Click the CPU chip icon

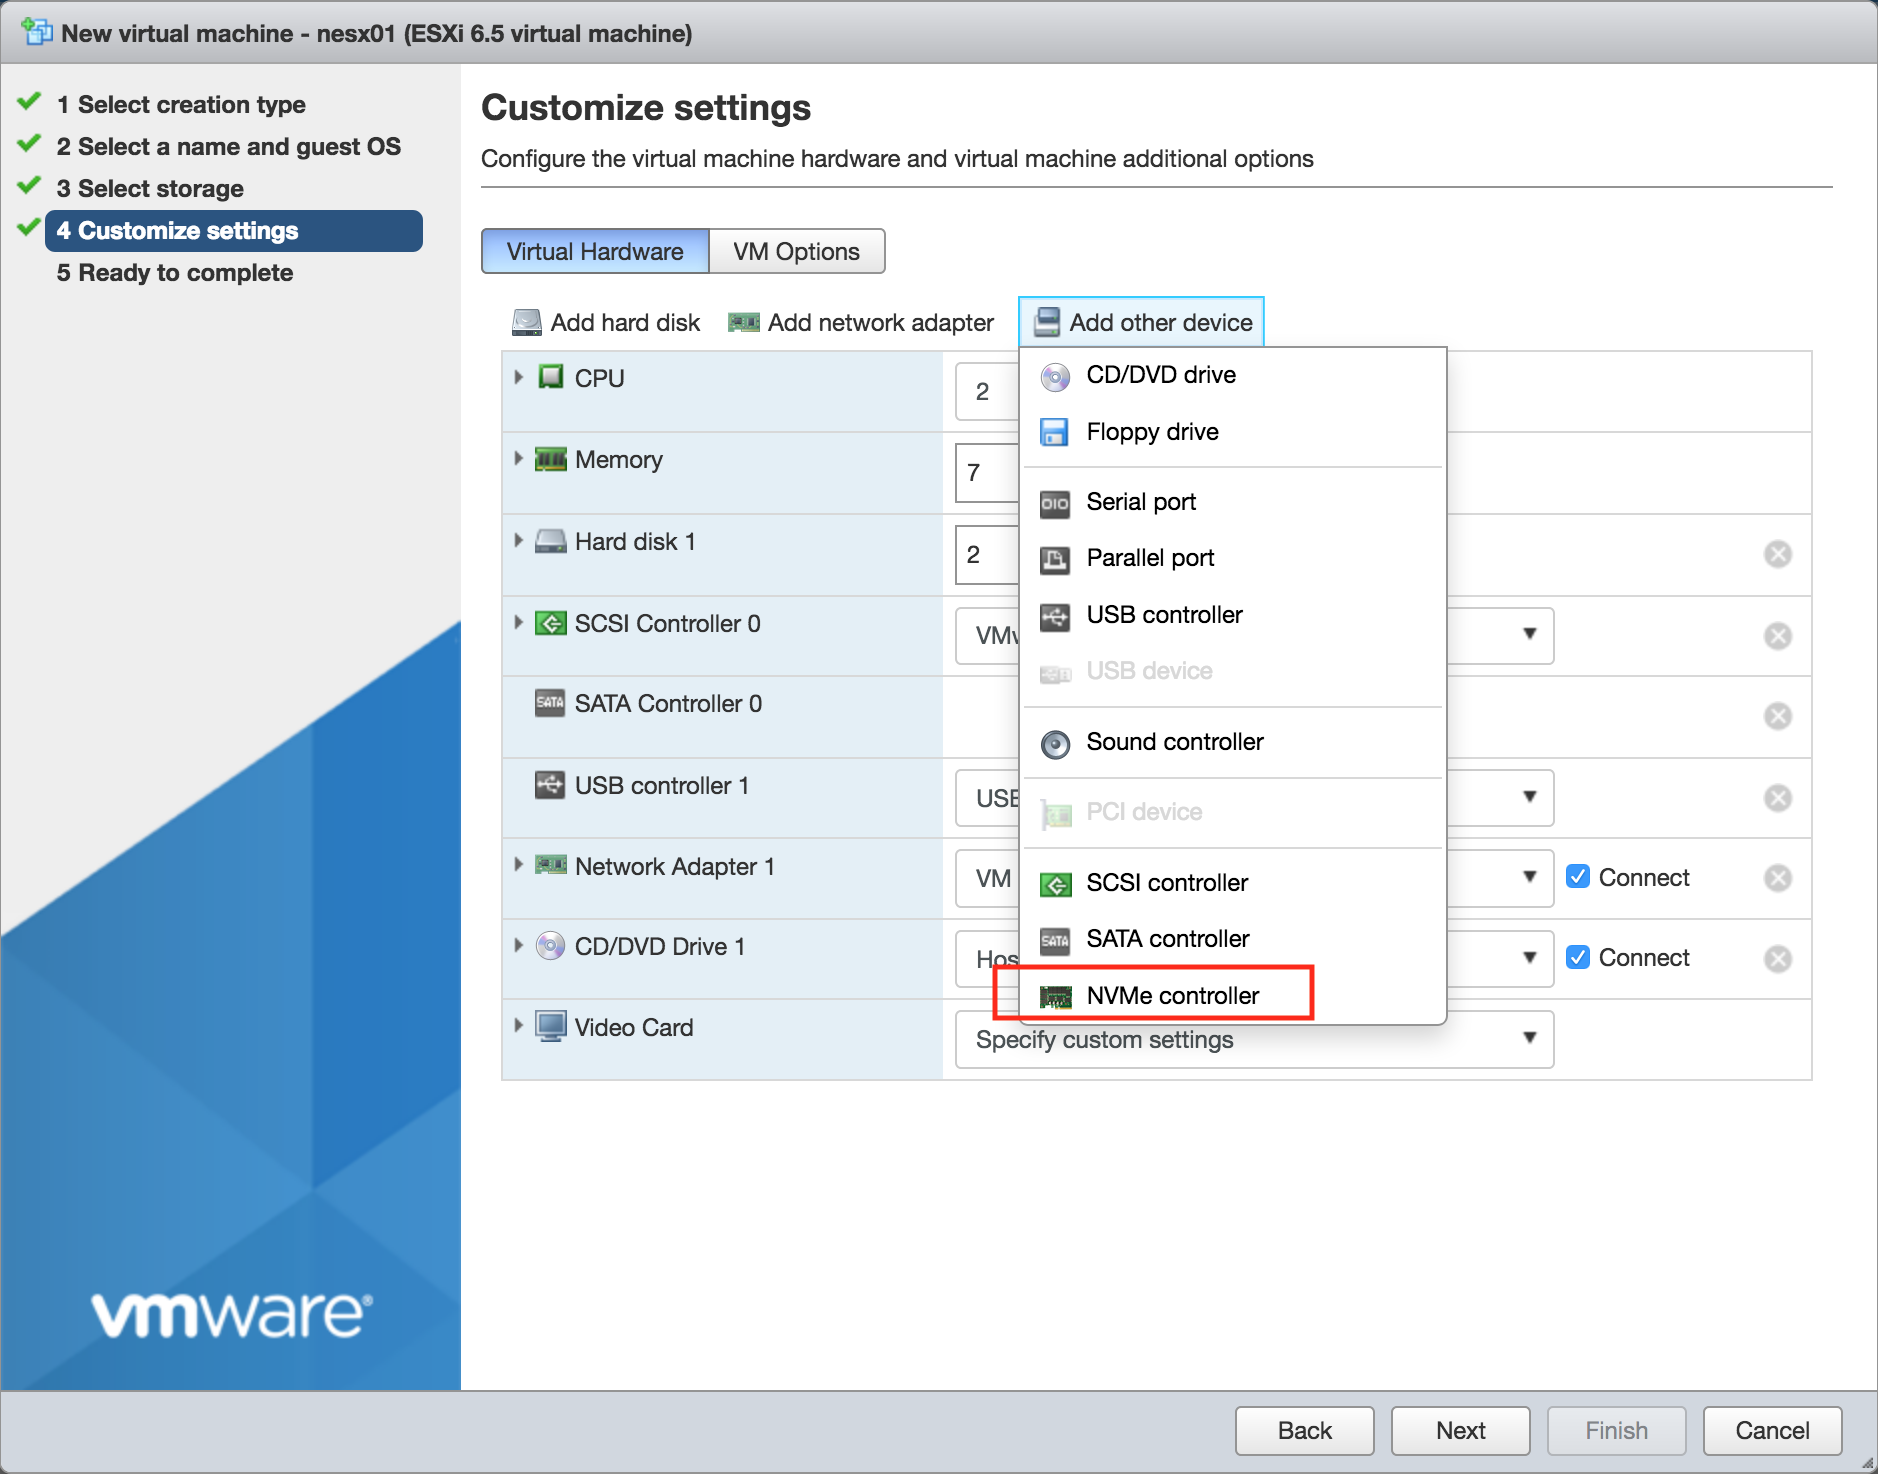point(551,377)
